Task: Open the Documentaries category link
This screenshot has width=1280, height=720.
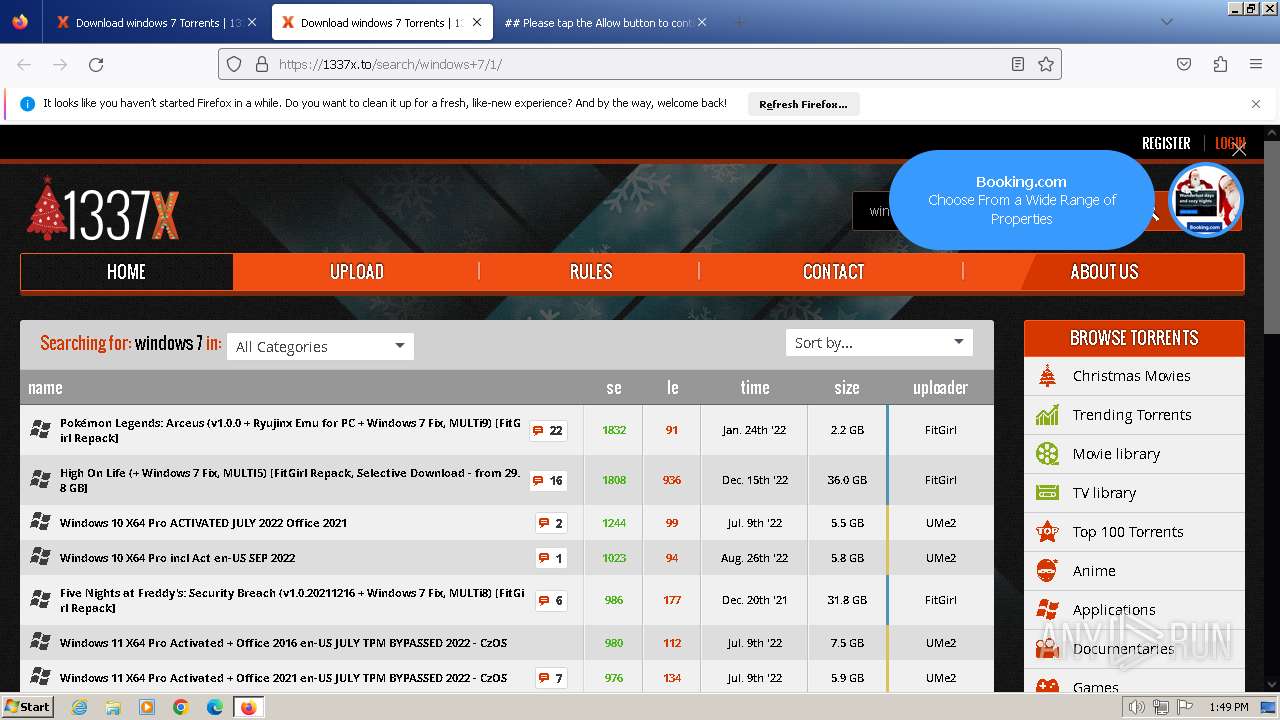Action: click(1123, 649)
